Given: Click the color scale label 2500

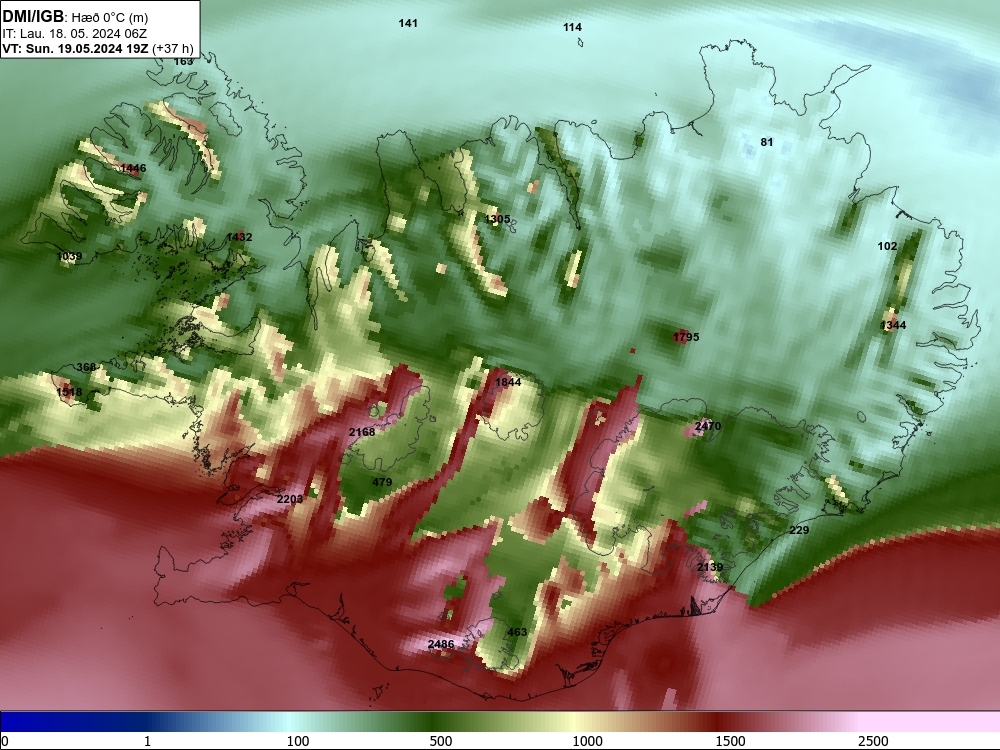Looking at the screenshot, I should [873, 741].
